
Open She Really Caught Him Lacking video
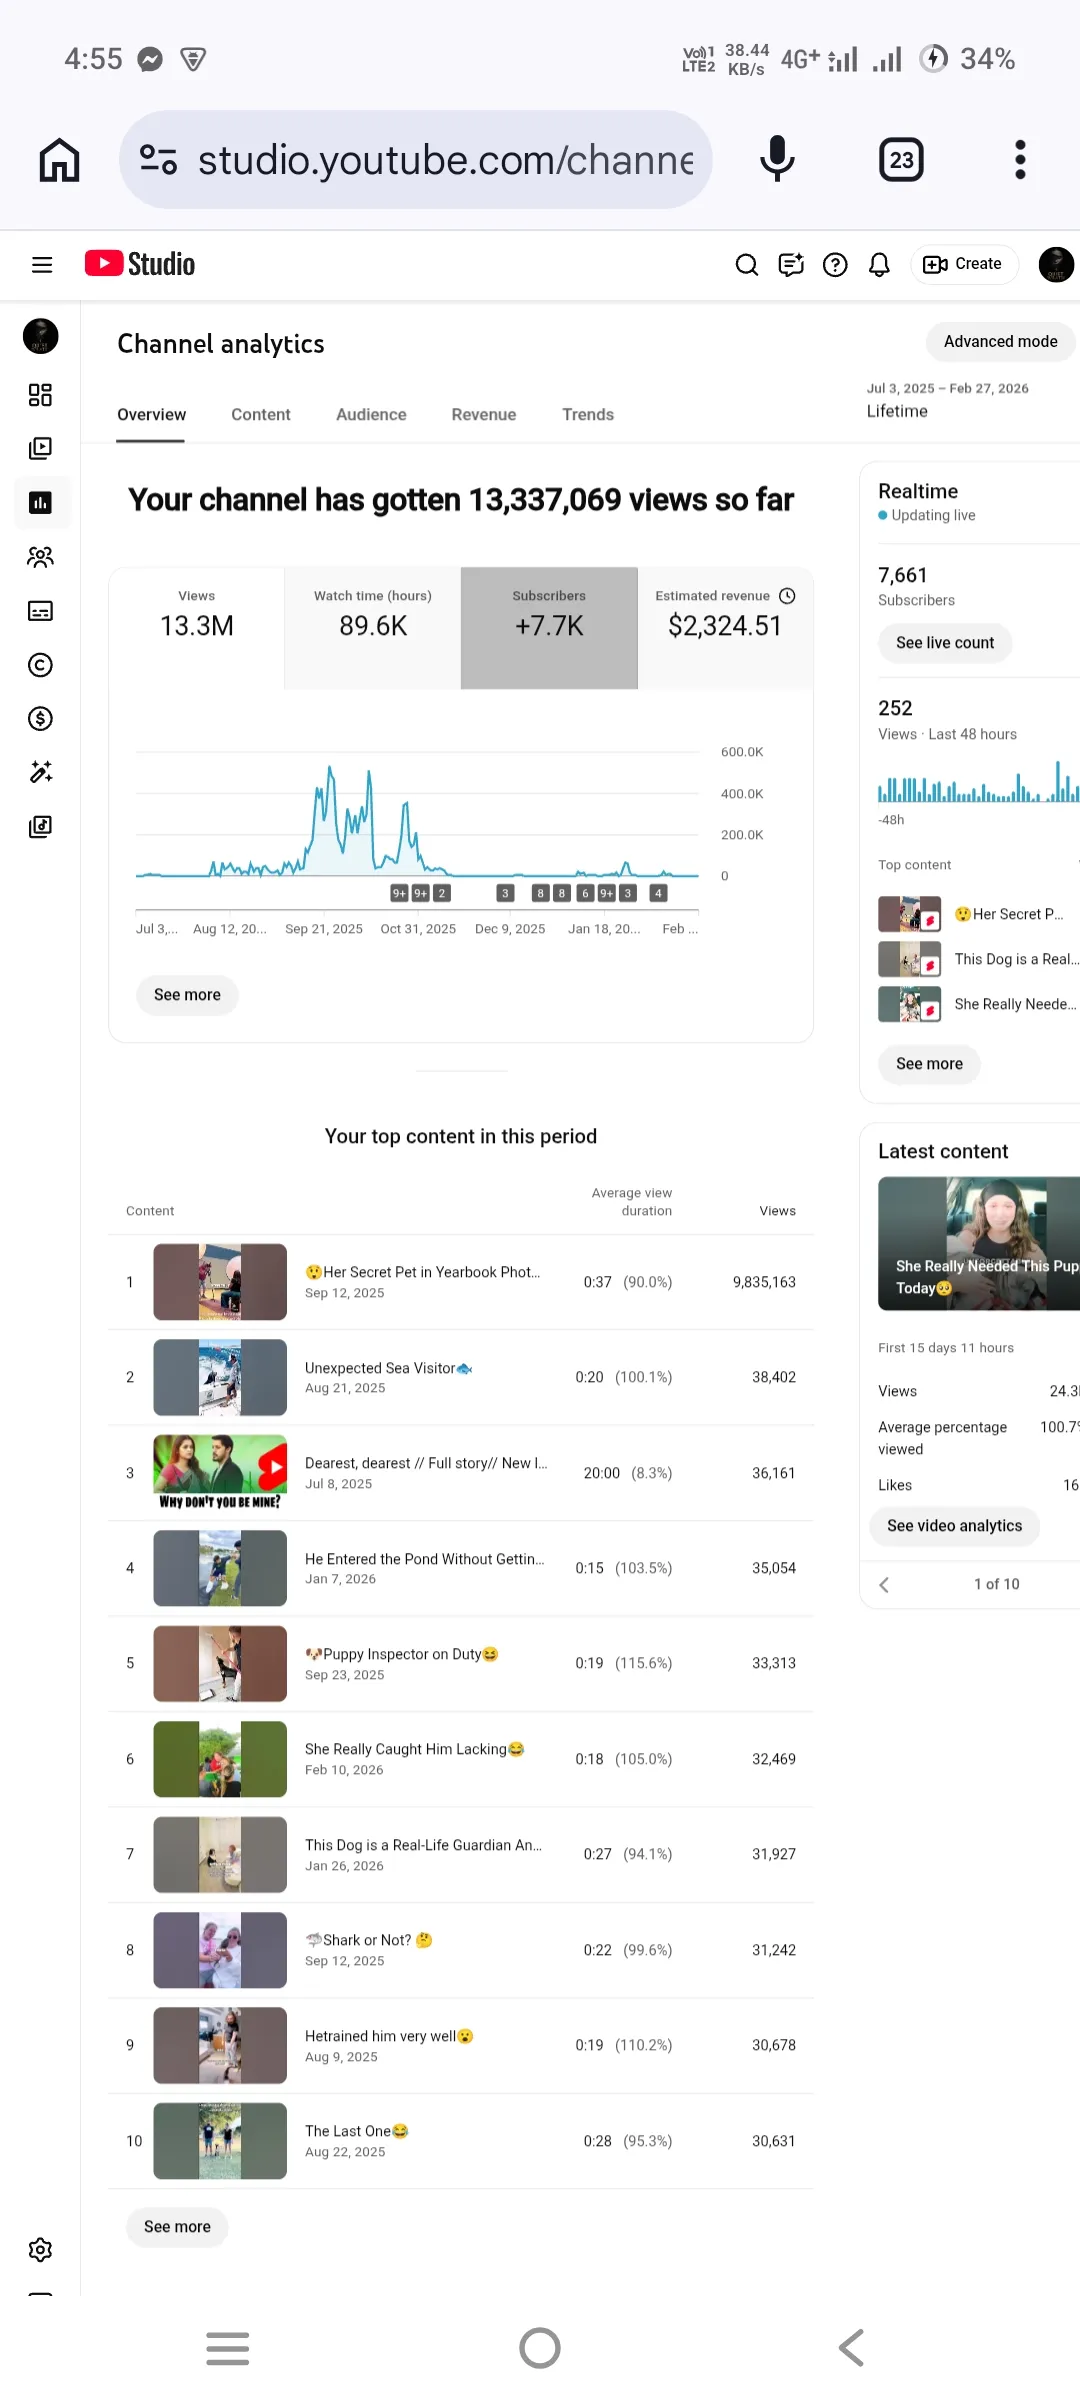point(461,1759)
